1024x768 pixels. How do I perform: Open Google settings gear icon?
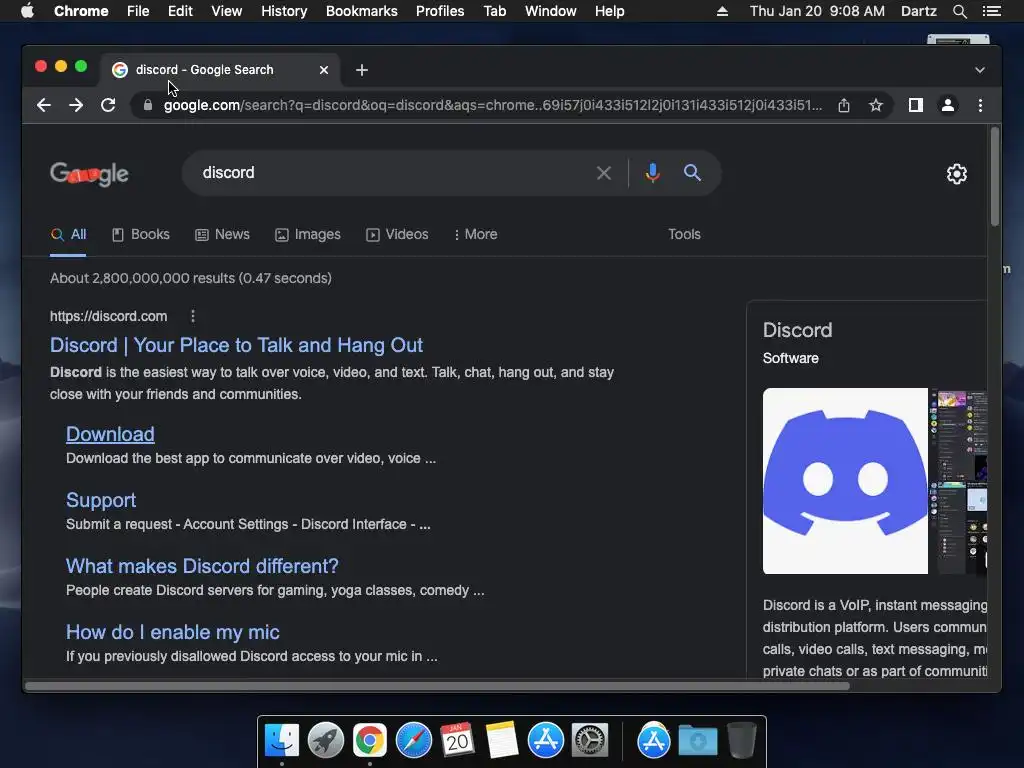(957, 174)
